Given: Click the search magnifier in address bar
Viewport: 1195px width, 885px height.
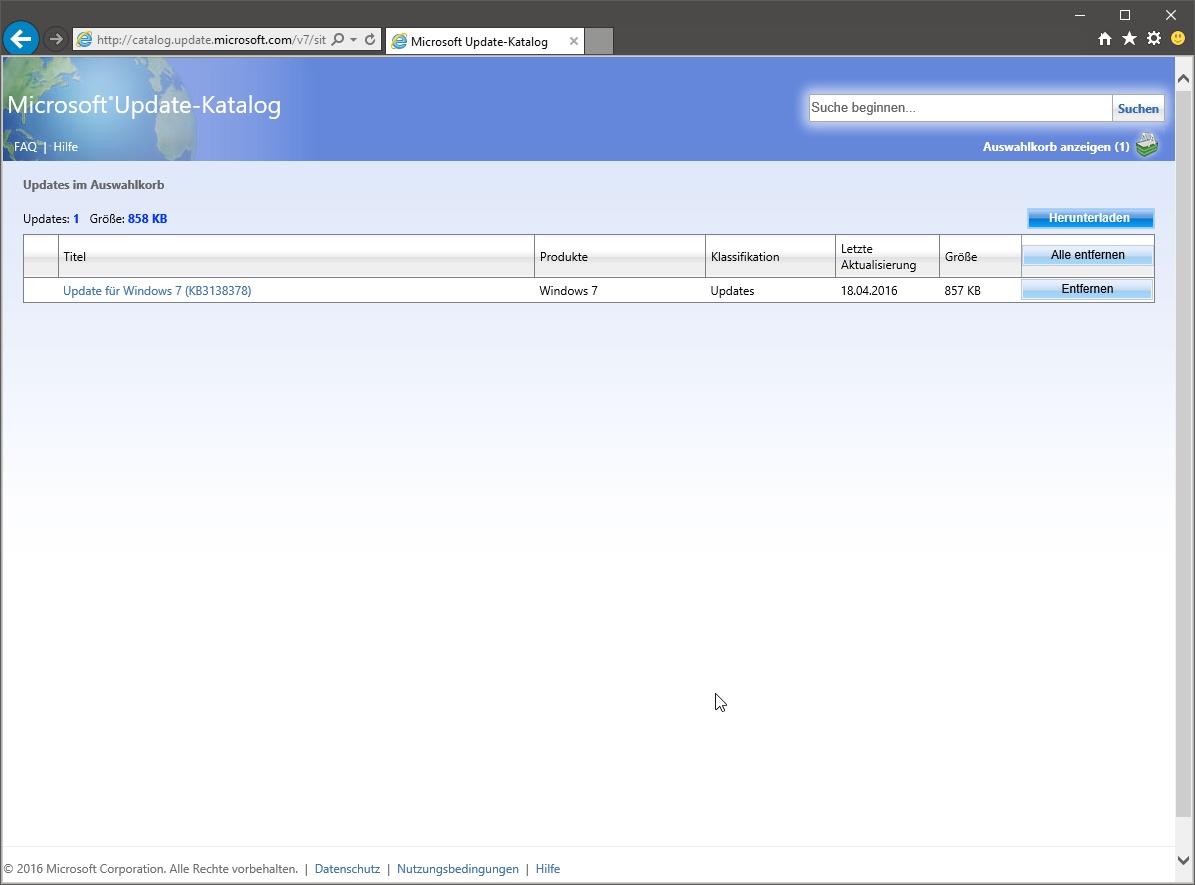Looking at the screenshot, I should 338,40.
